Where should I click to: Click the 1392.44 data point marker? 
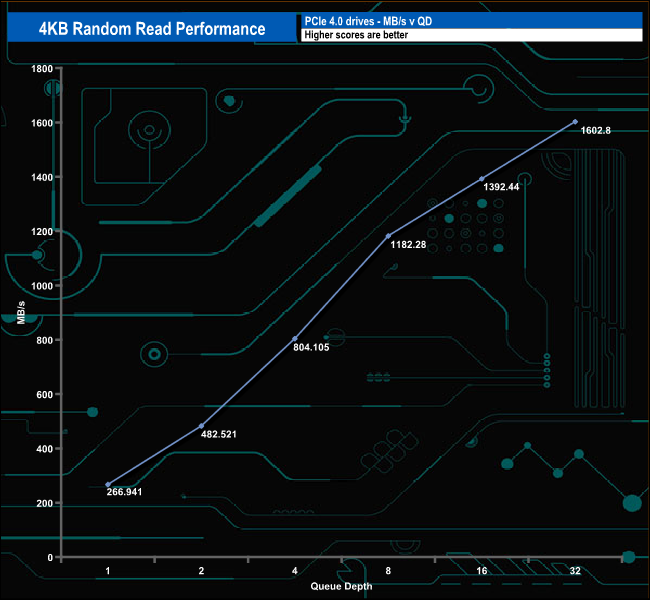tap(482, 179)
